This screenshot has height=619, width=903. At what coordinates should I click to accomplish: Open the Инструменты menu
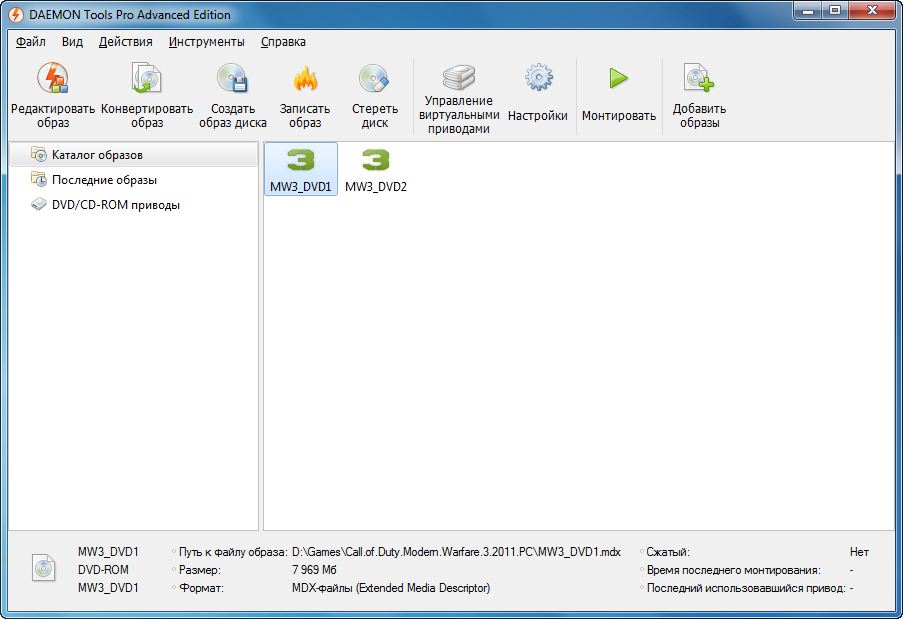(207, 41)
